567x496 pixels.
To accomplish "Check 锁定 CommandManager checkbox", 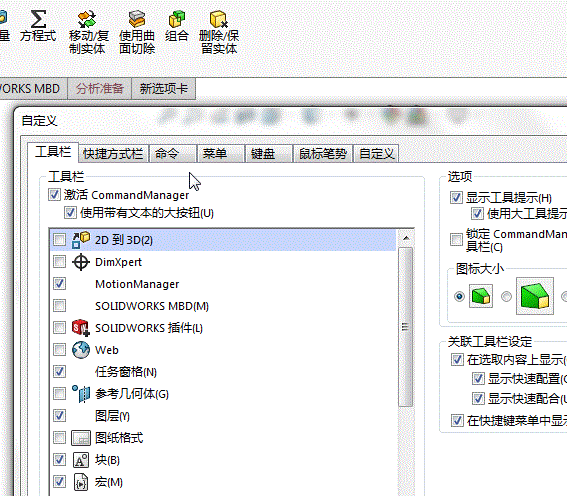I will point(456,240).
